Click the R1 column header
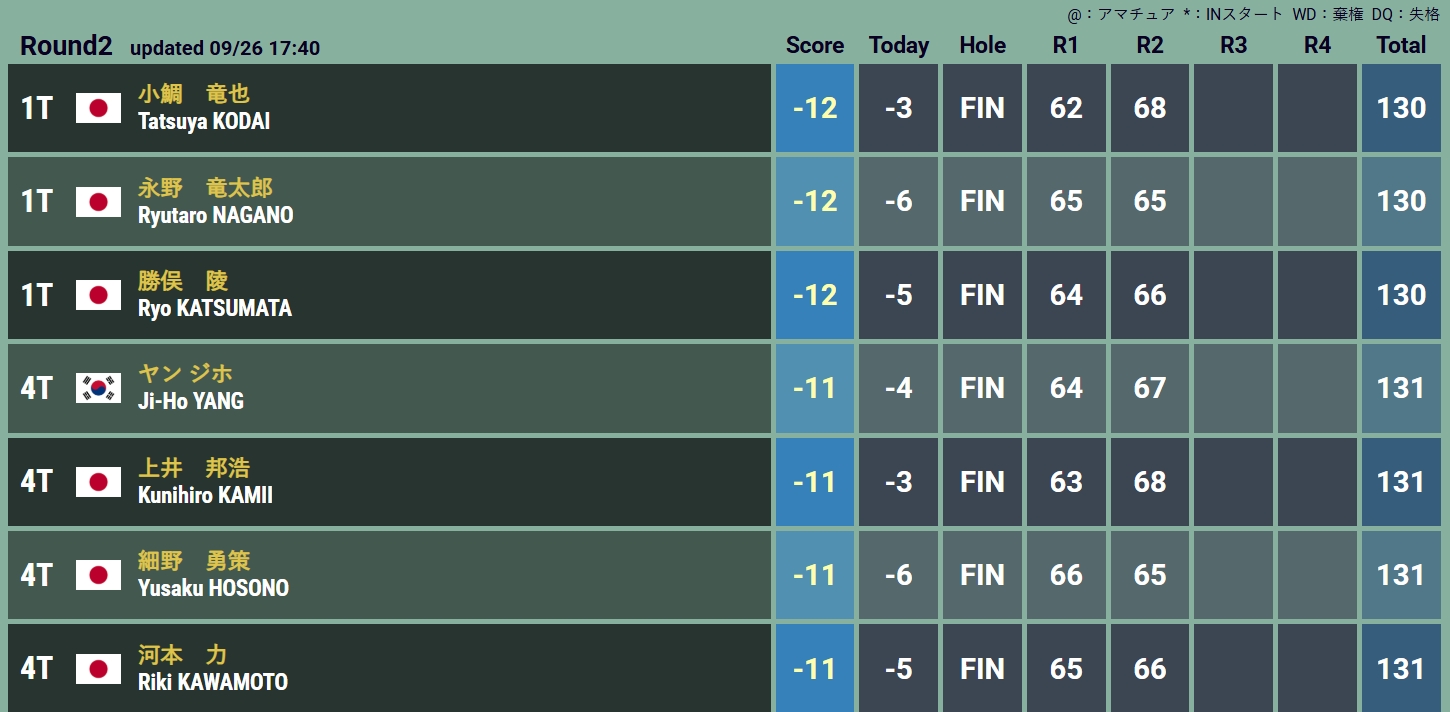 point(1066,45)
